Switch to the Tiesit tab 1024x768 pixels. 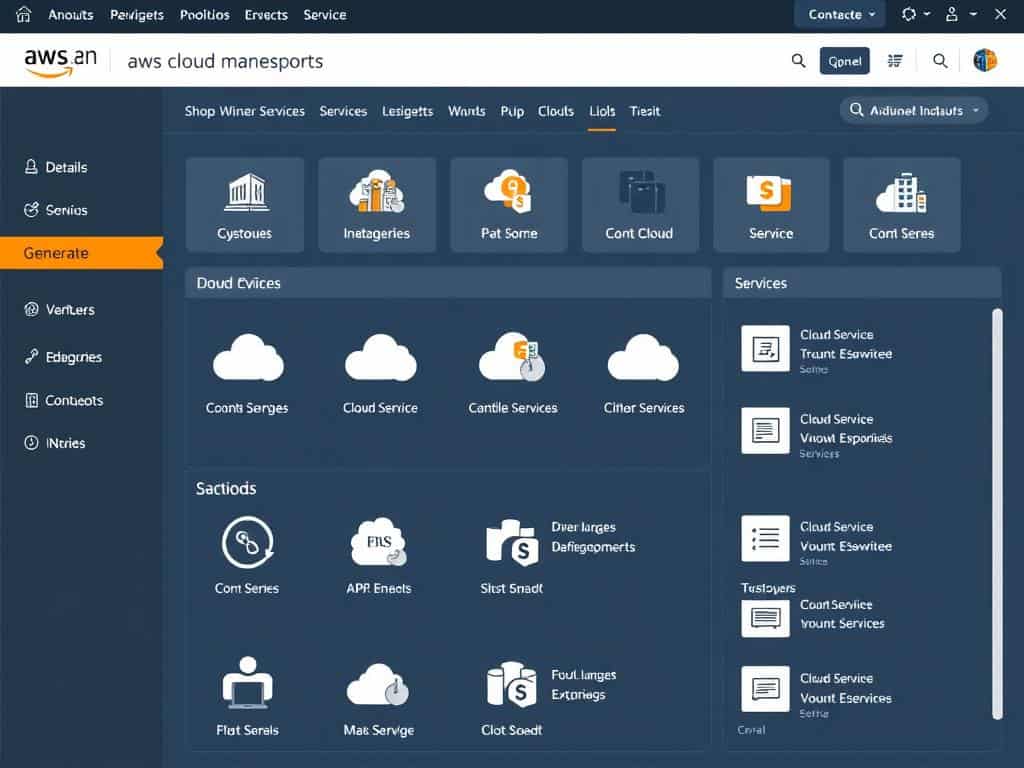point(645,111)
